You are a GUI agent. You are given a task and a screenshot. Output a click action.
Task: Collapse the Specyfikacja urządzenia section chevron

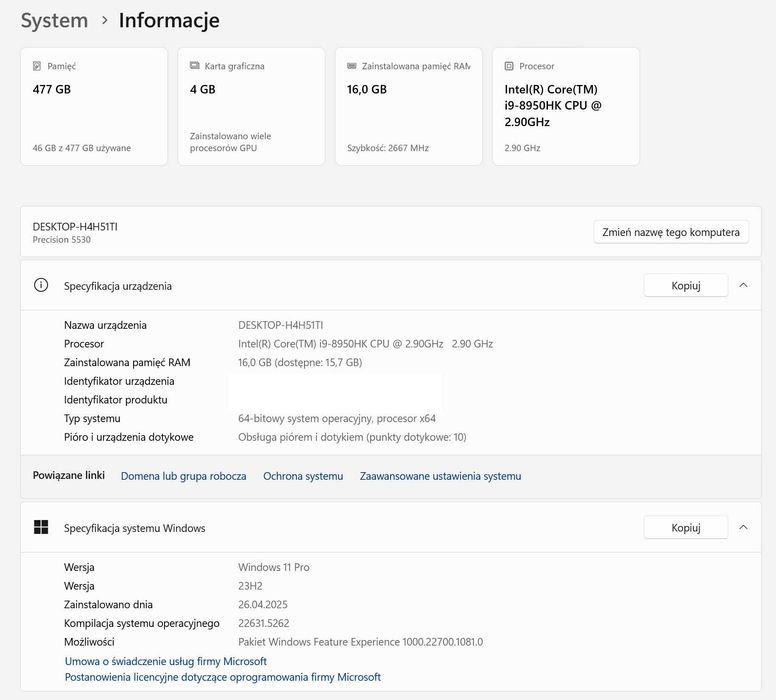pyautogui.click(x=743, y=285)
